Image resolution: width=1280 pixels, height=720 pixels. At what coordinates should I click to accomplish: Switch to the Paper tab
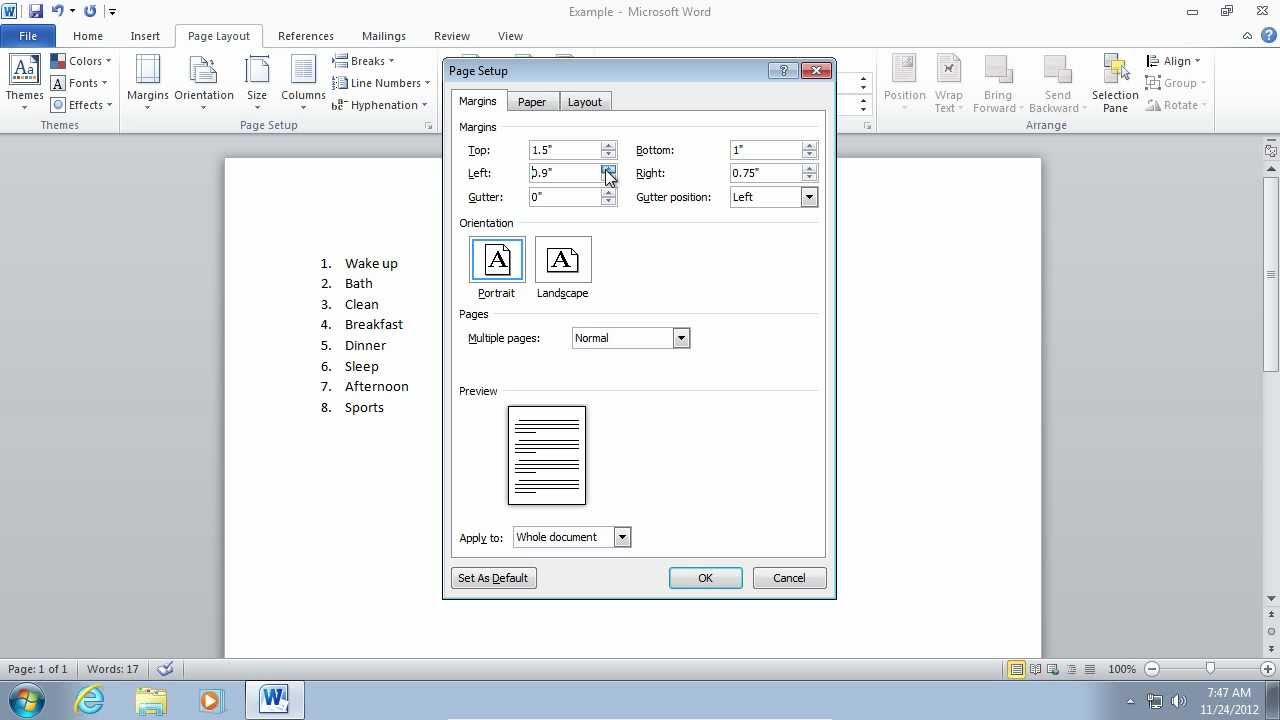[532, 102]
